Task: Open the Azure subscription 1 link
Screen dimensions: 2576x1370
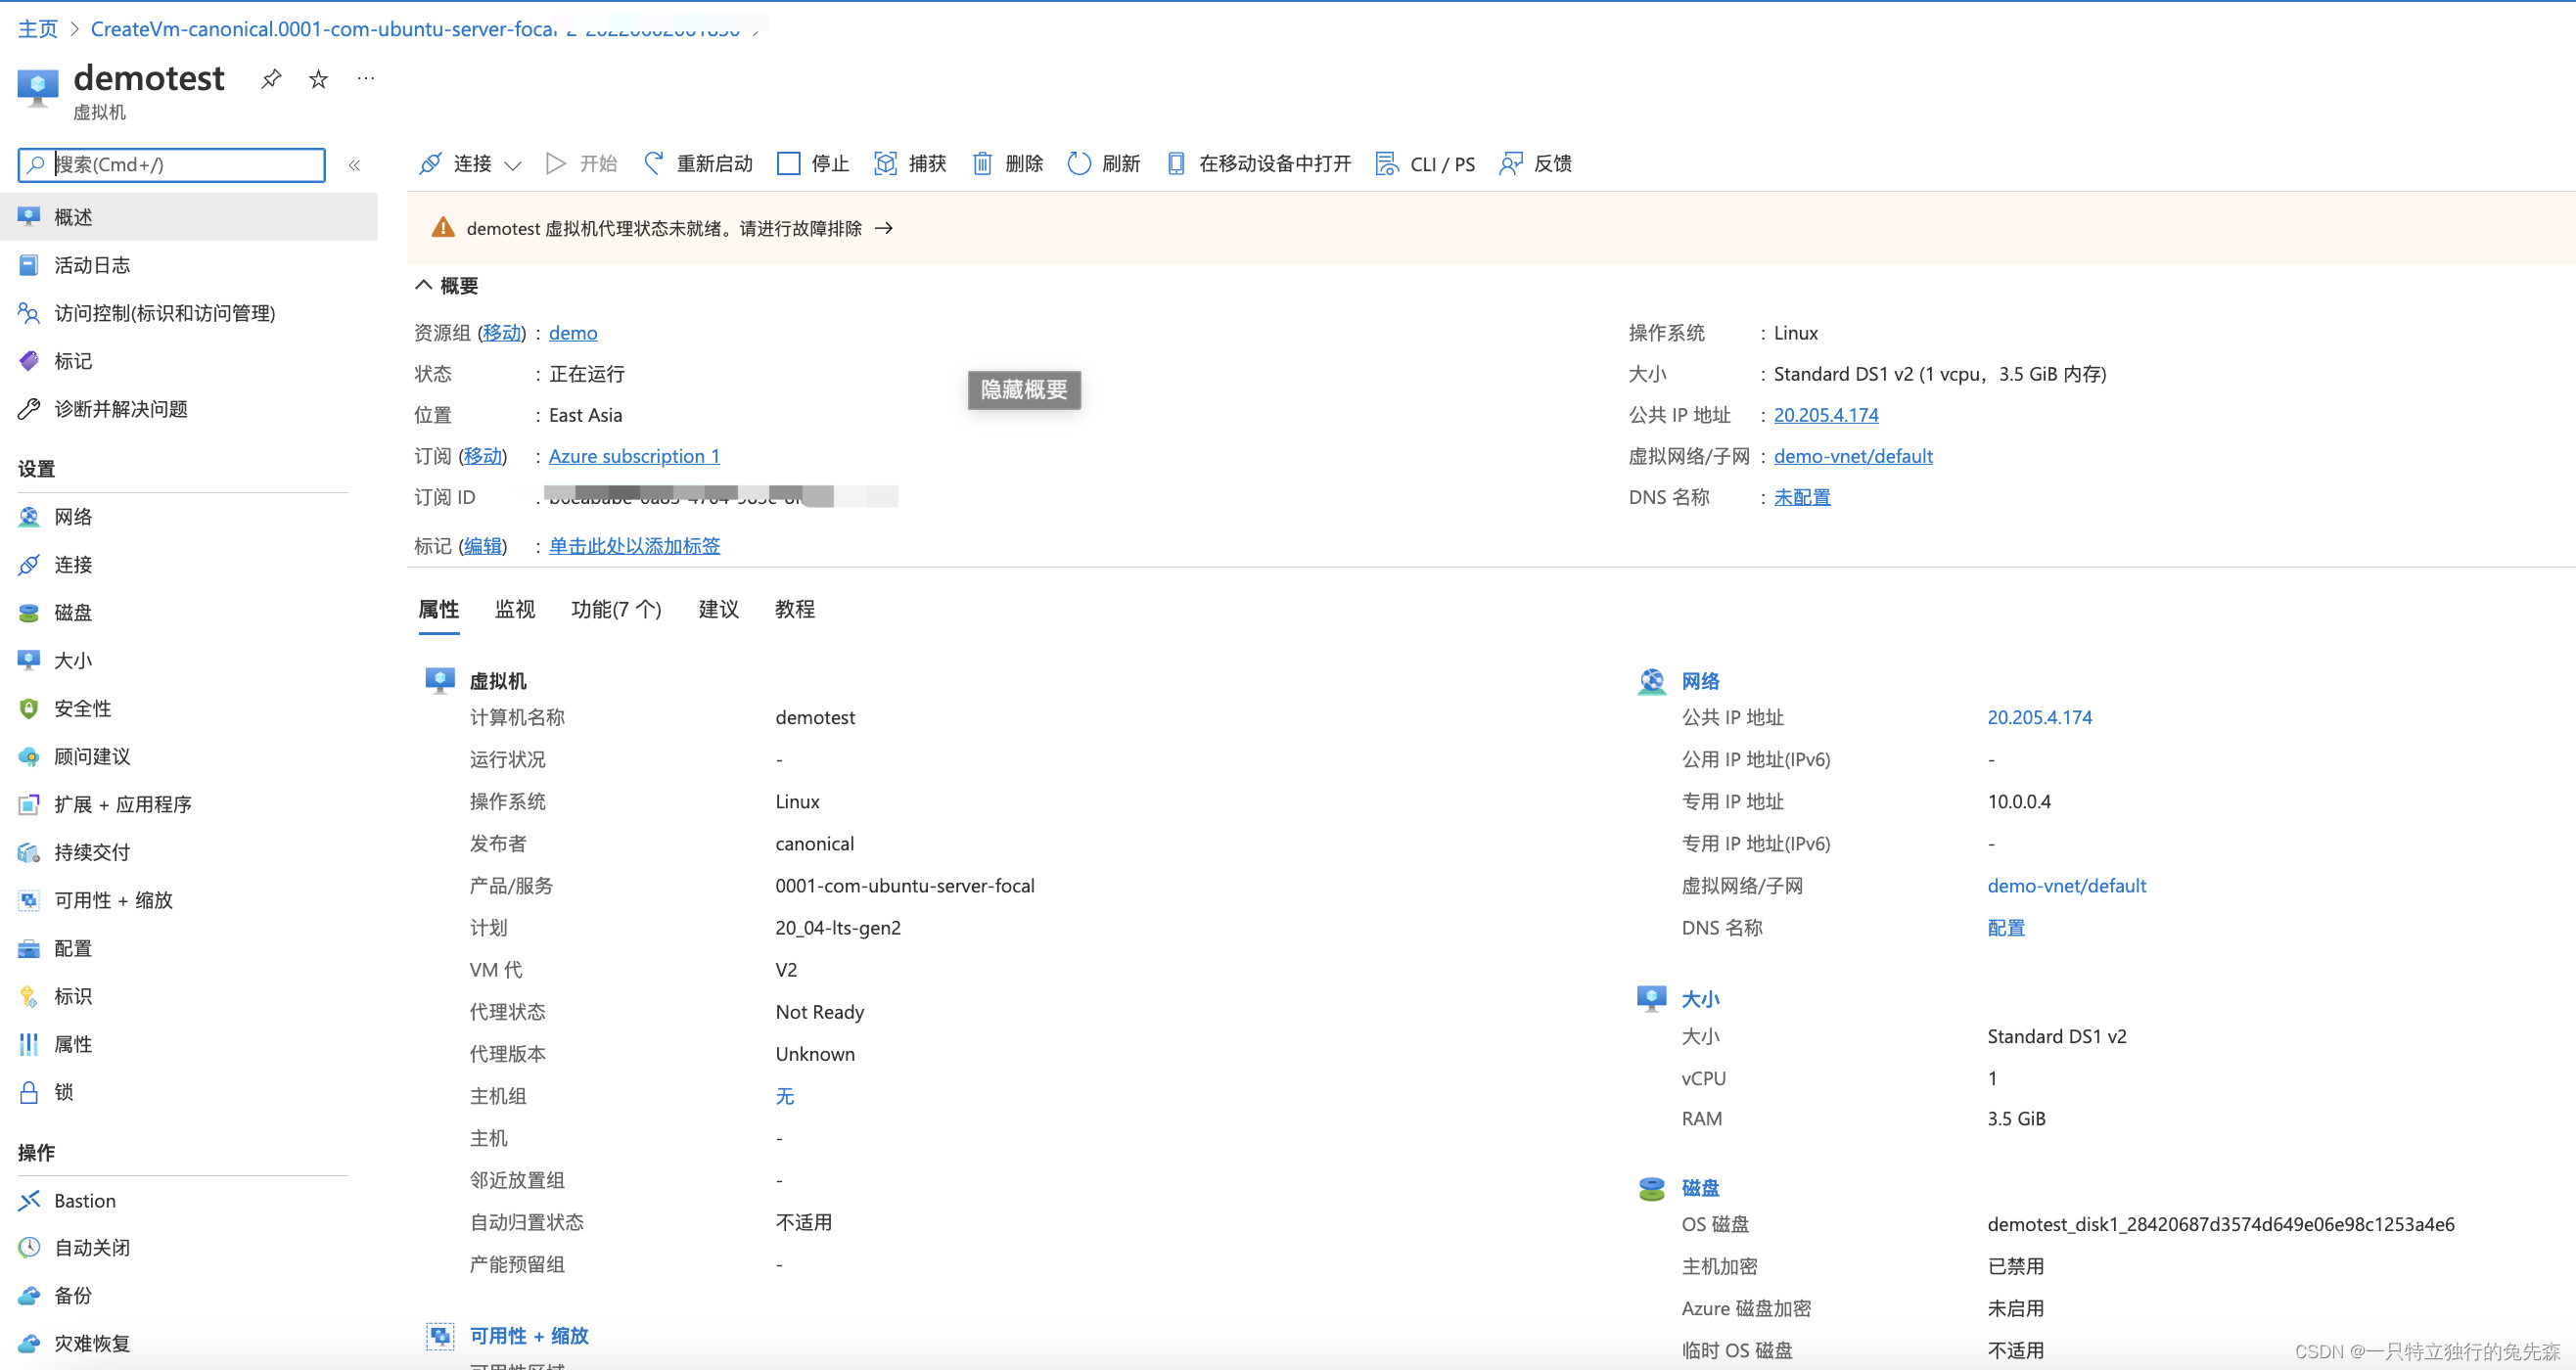Action: click(634, 456)
